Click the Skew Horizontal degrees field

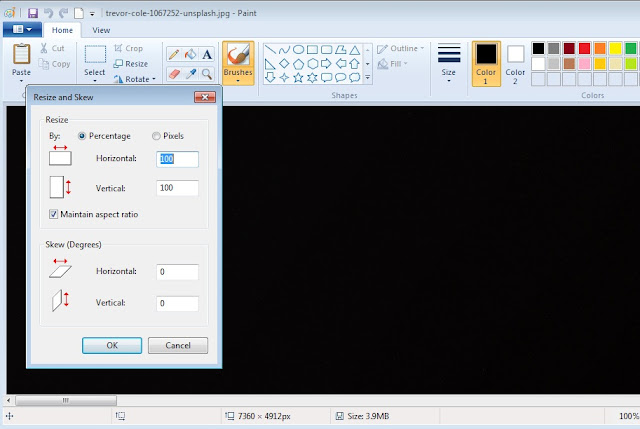(178, 272)
